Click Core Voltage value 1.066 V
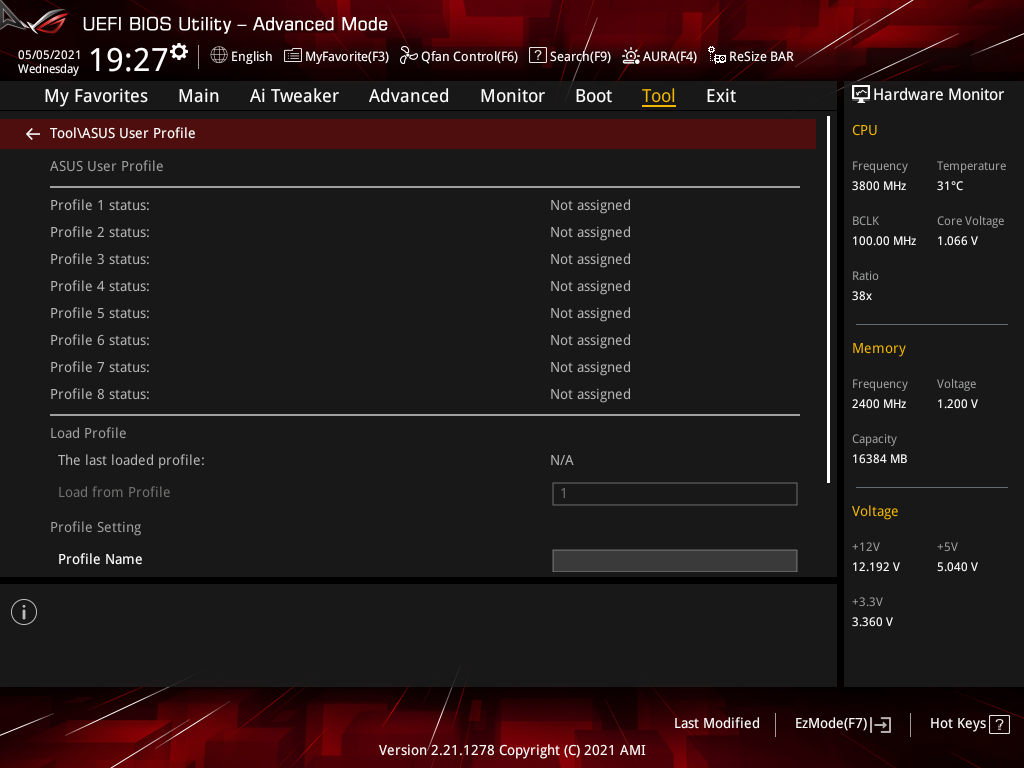The width and height of the screenshot is (1024, 768). coord(957,241)
